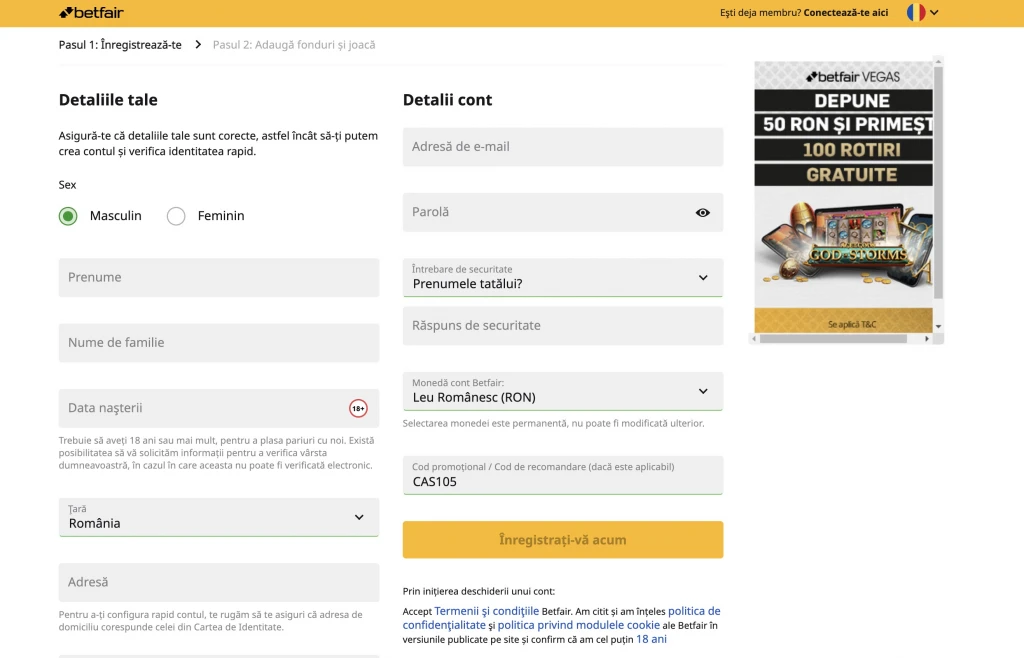Select the Feminin radio button

(x=176, y=216)
